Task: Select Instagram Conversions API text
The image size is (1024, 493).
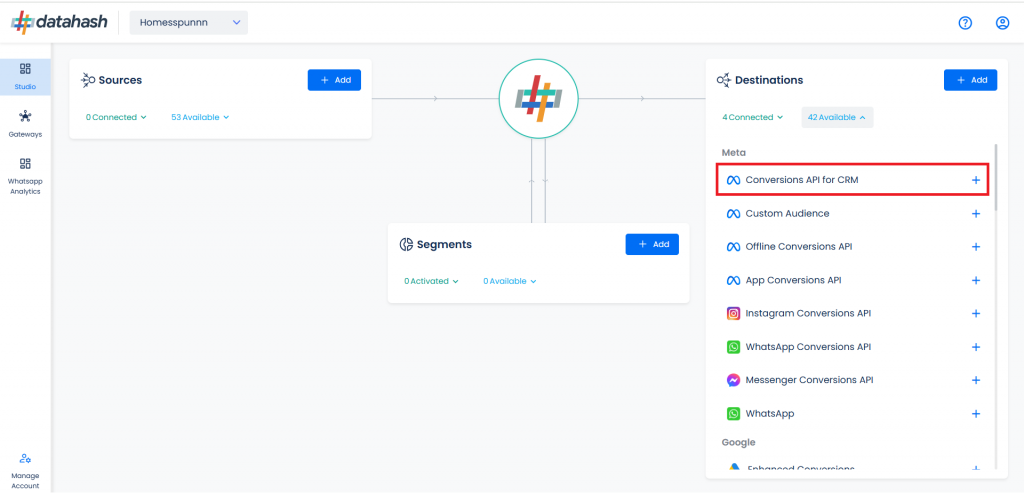Action: 808,313
